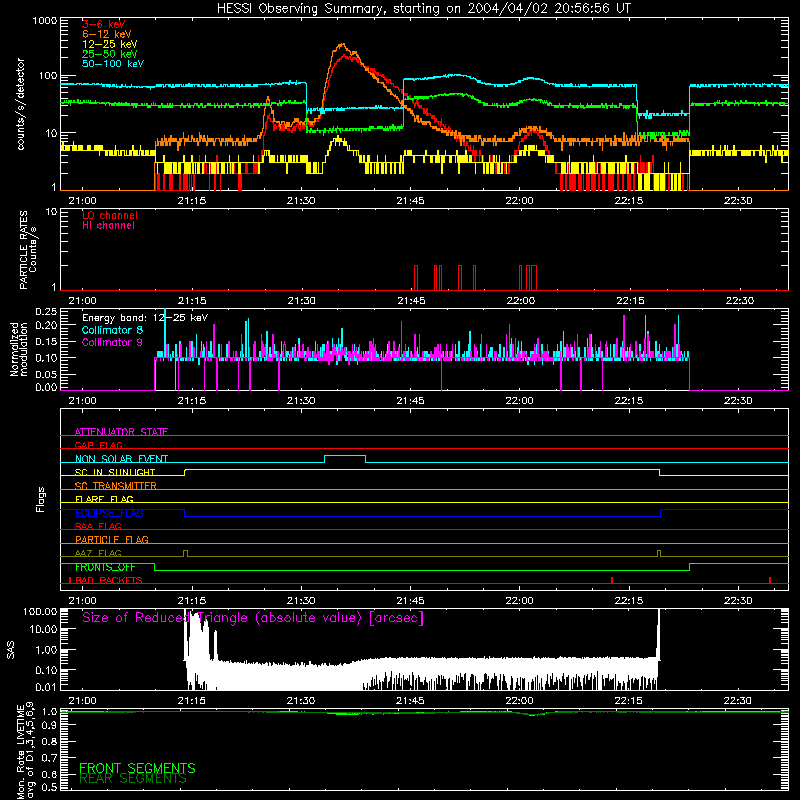Click the BAD_PACKETS flag label

pos(108,581)
